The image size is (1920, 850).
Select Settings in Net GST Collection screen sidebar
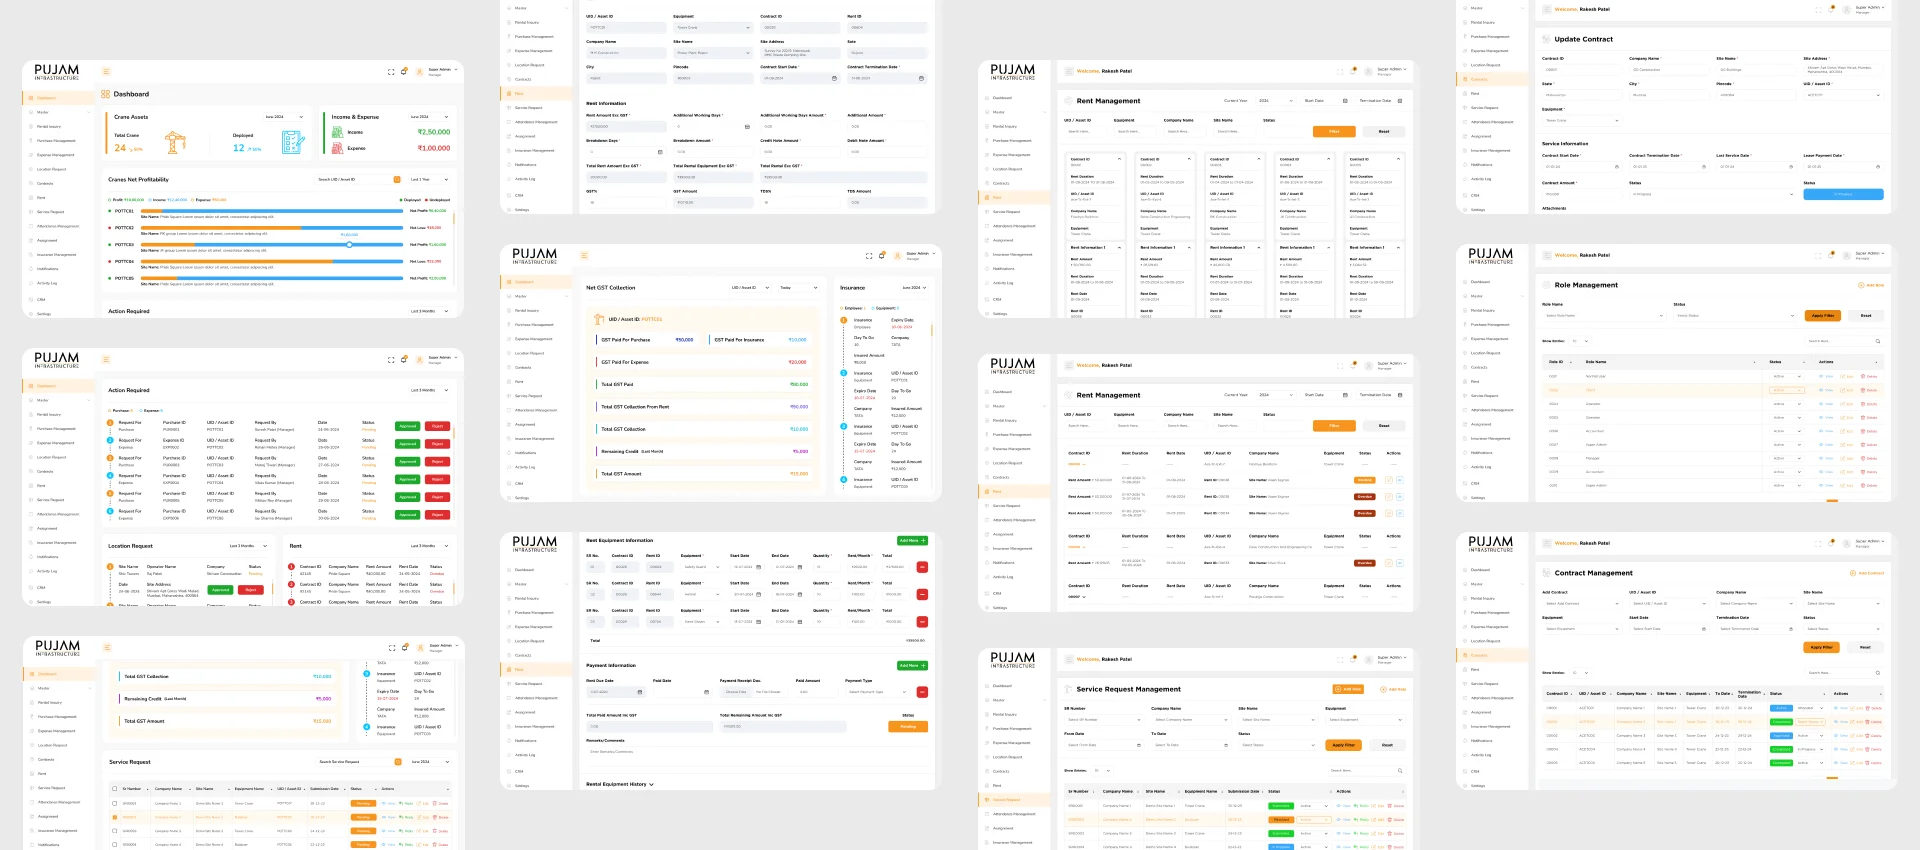(521, 497)
